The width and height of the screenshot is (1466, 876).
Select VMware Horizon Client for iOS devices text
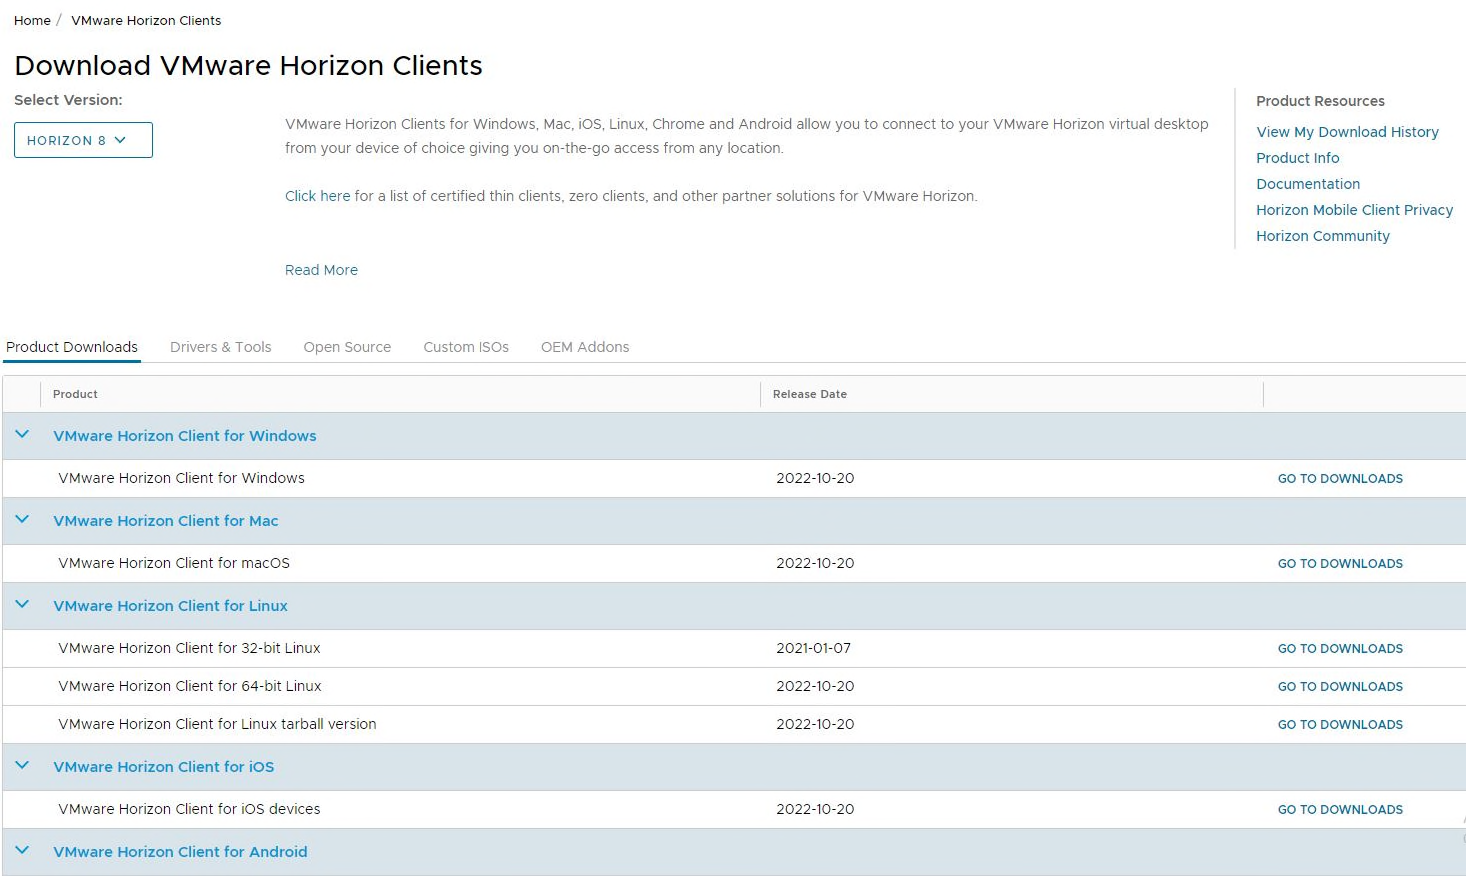[x=189, y=809]
